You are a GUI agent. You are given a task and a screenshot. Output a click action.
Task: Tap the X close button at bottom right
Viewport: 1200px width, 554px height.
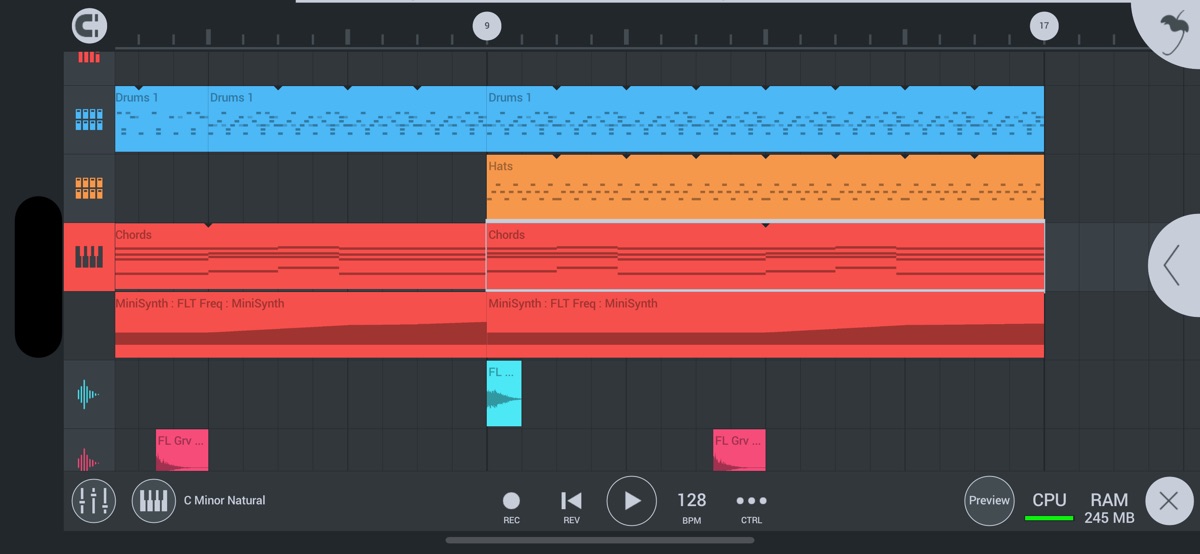coord(1168,502)
